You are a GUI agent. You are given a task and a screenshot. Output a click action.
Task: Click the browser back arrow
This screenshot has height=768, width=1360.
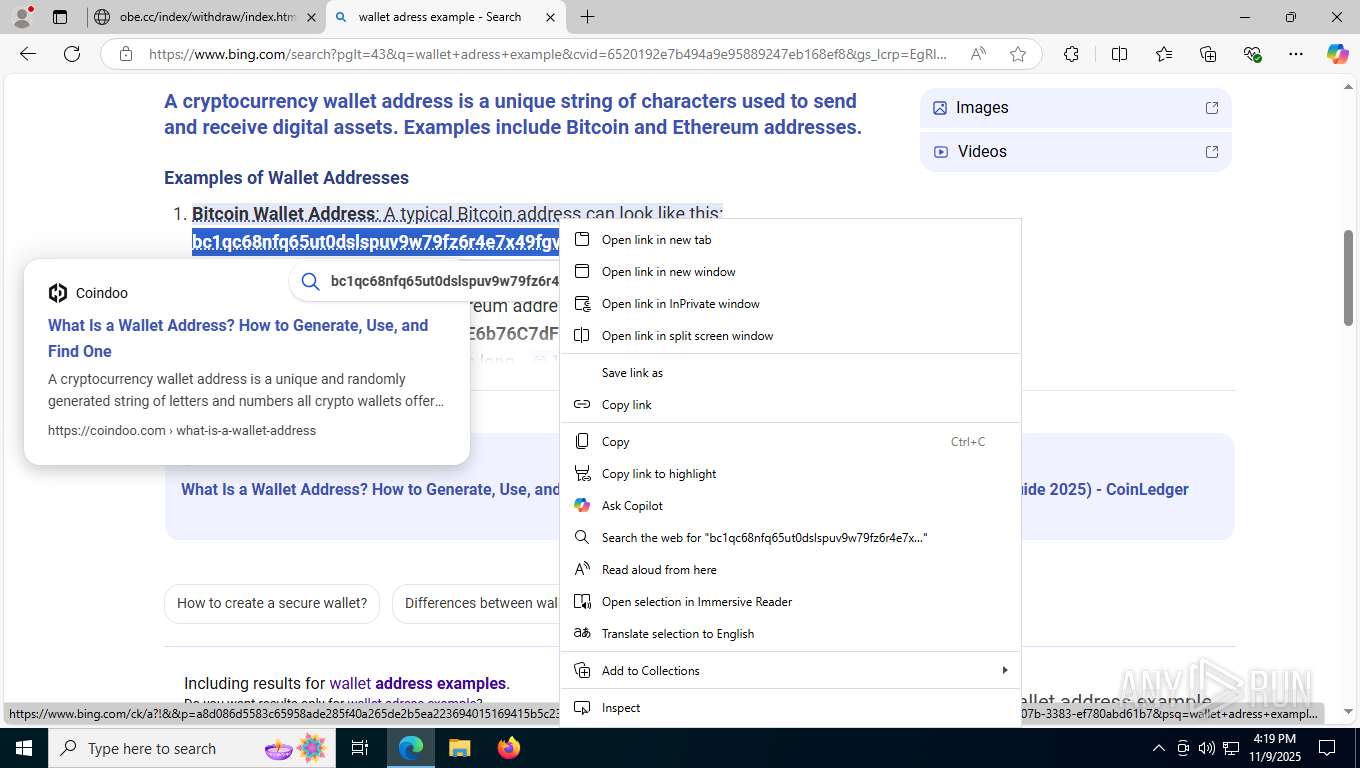click(28, 54)
